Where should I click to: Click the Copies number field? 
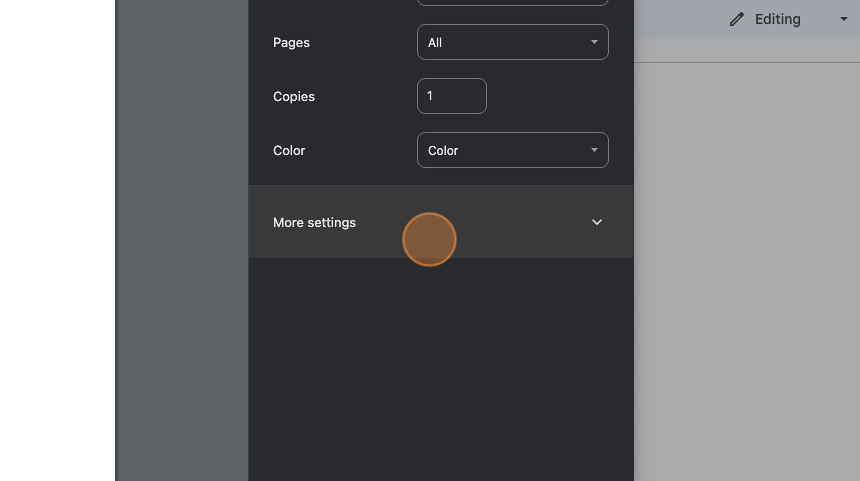click(451, 96)
